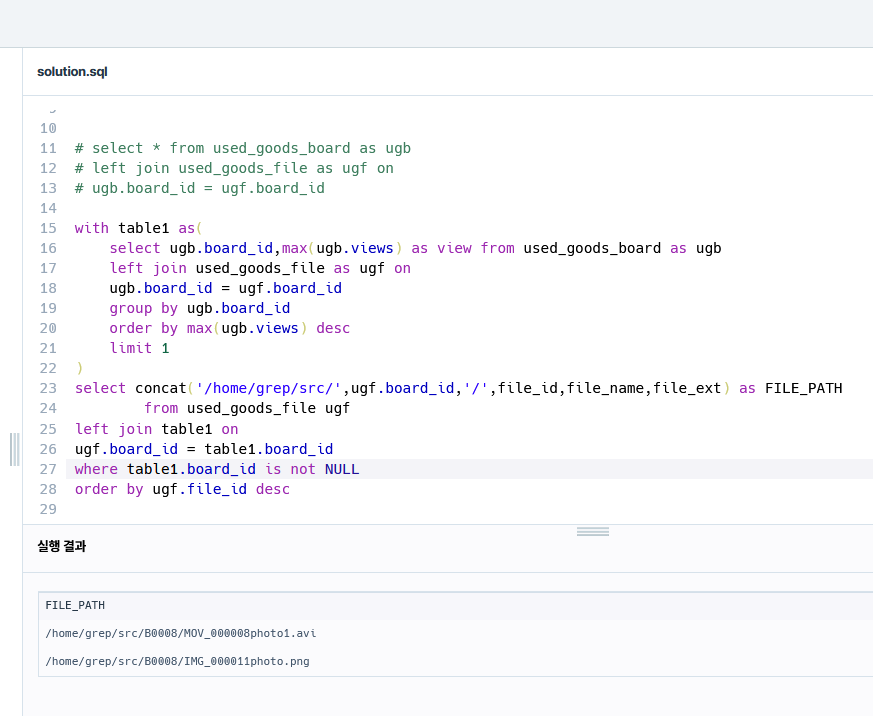Image resolution: width=873 pixels, height=716 pixels.
Task: Click 'order by max(ugb.views) desc' line
Action: [230, 328]
